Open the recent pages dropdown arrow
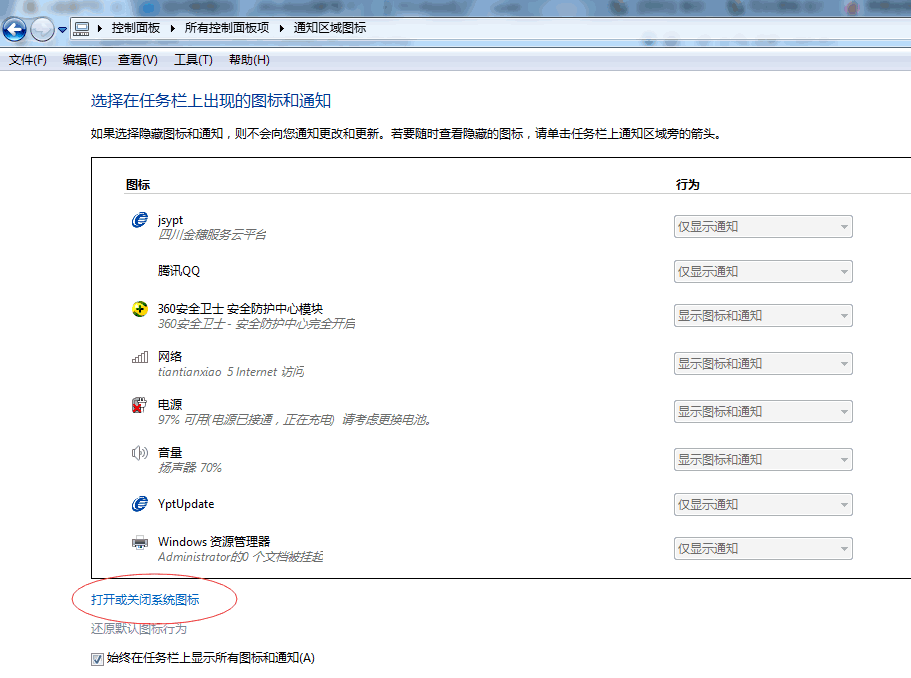The image size is (911, 678). (62, 30)
